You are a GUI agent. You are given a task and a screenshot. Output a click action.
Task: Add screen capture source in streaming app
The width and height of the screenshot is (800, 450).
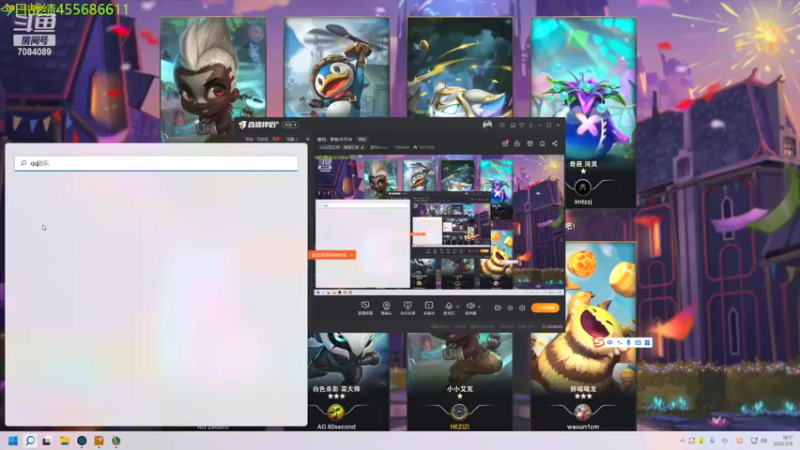click(365, 308)
